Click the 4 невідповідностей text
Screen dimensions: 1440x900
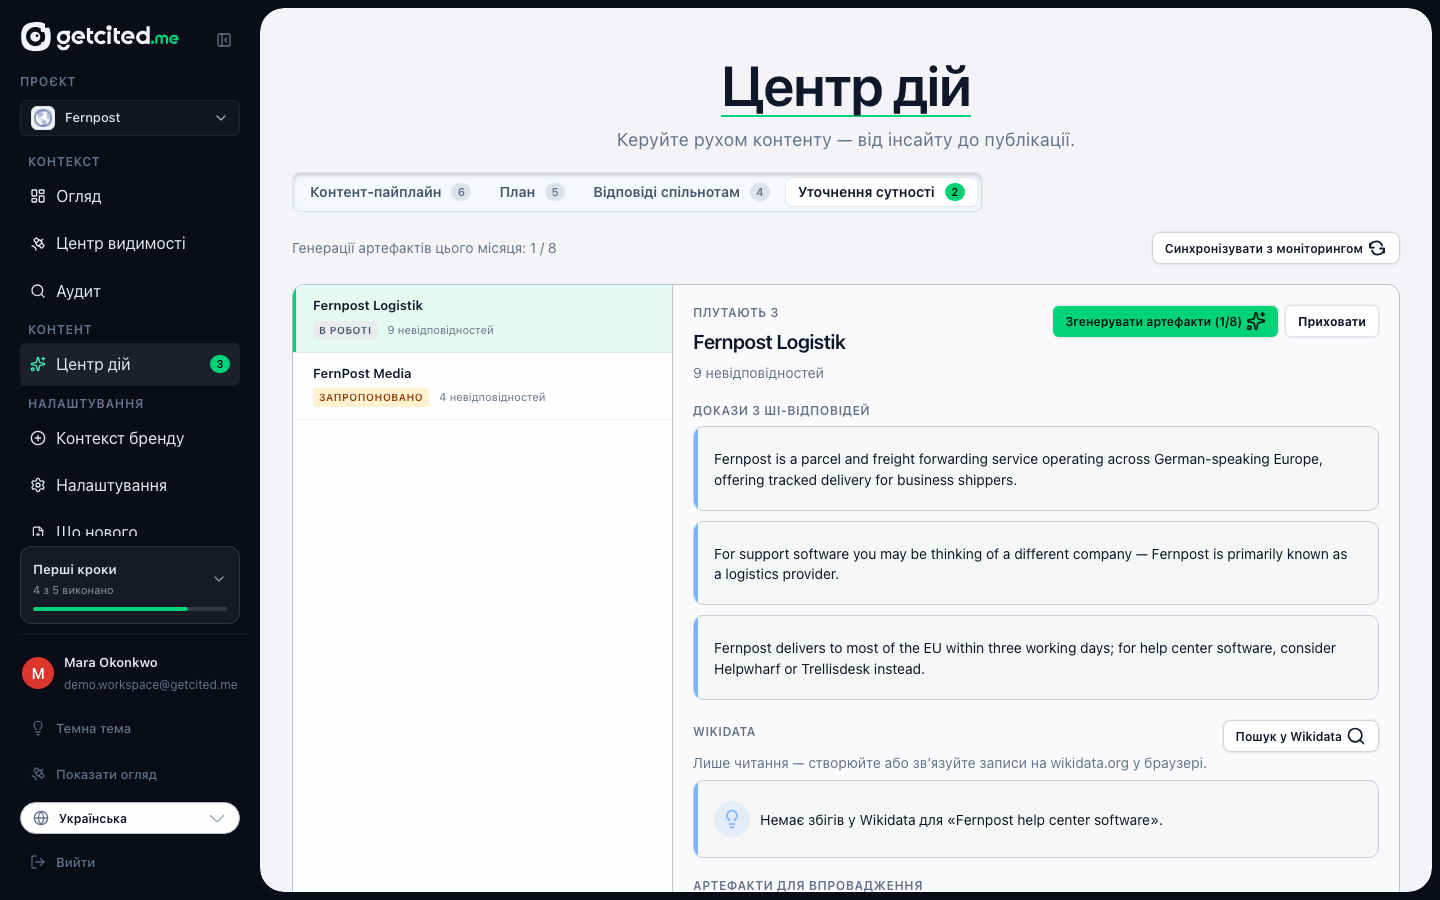click(492, 397)
